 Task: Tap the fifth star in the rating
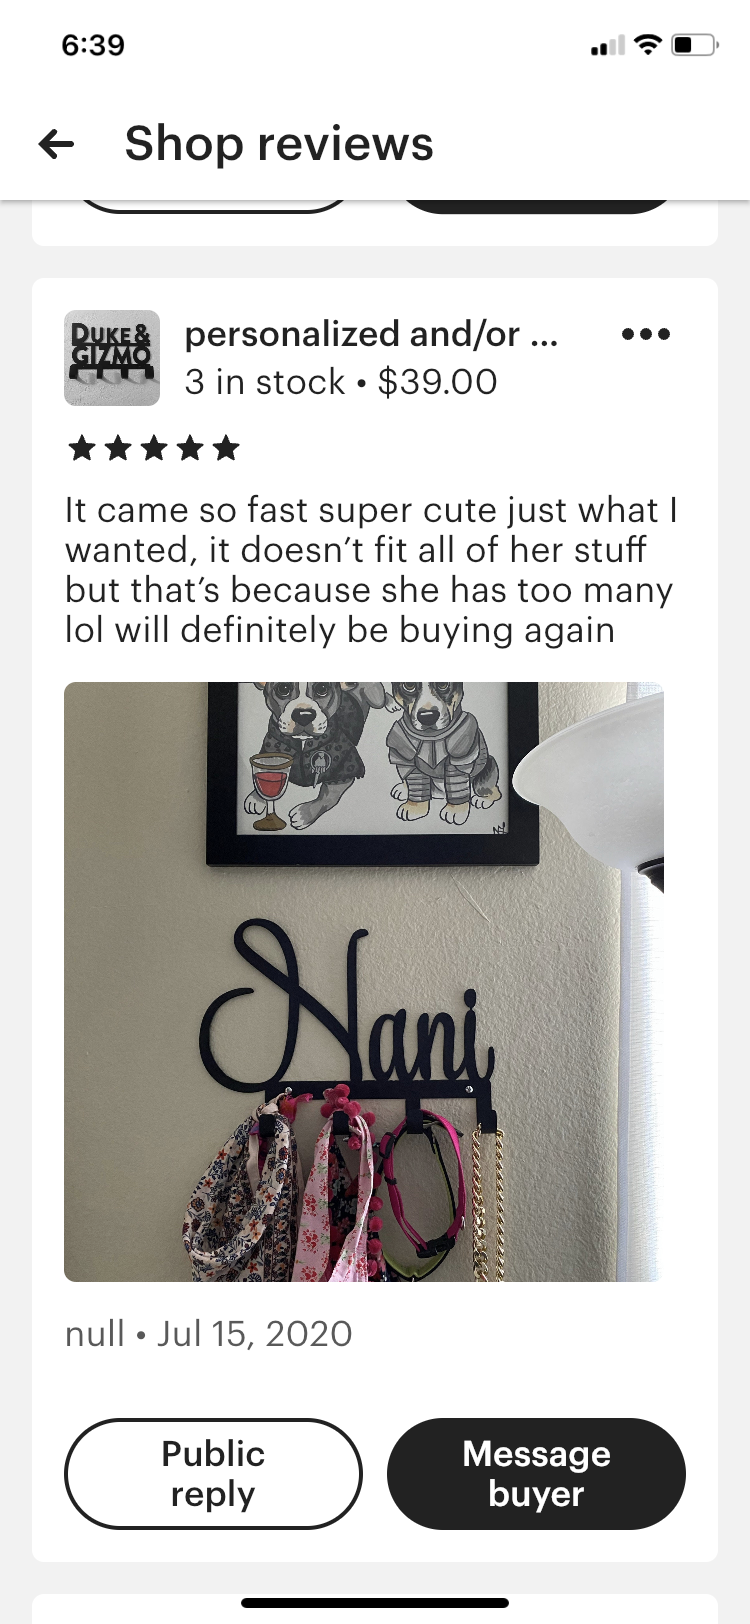226,448
